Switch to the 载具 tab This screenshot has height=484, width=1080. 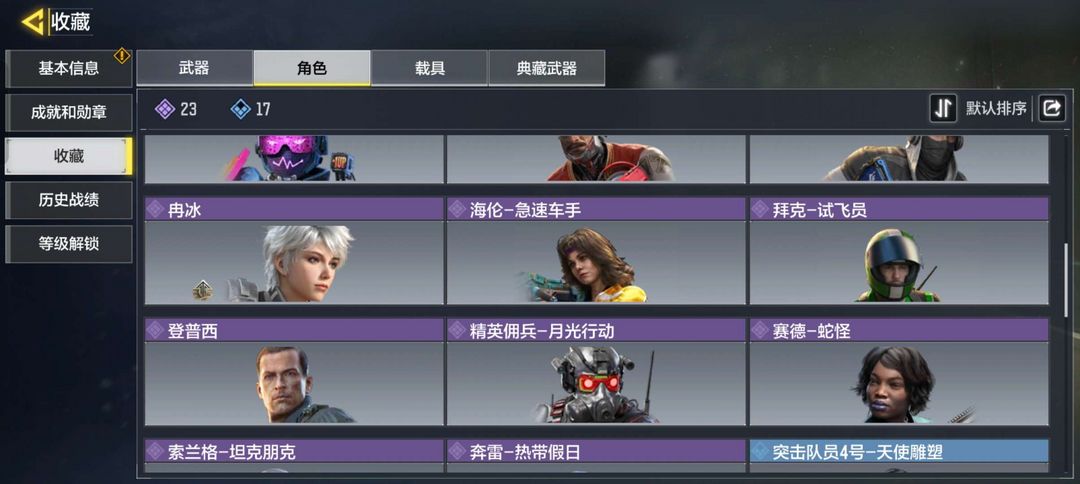[x=429, y=68]
